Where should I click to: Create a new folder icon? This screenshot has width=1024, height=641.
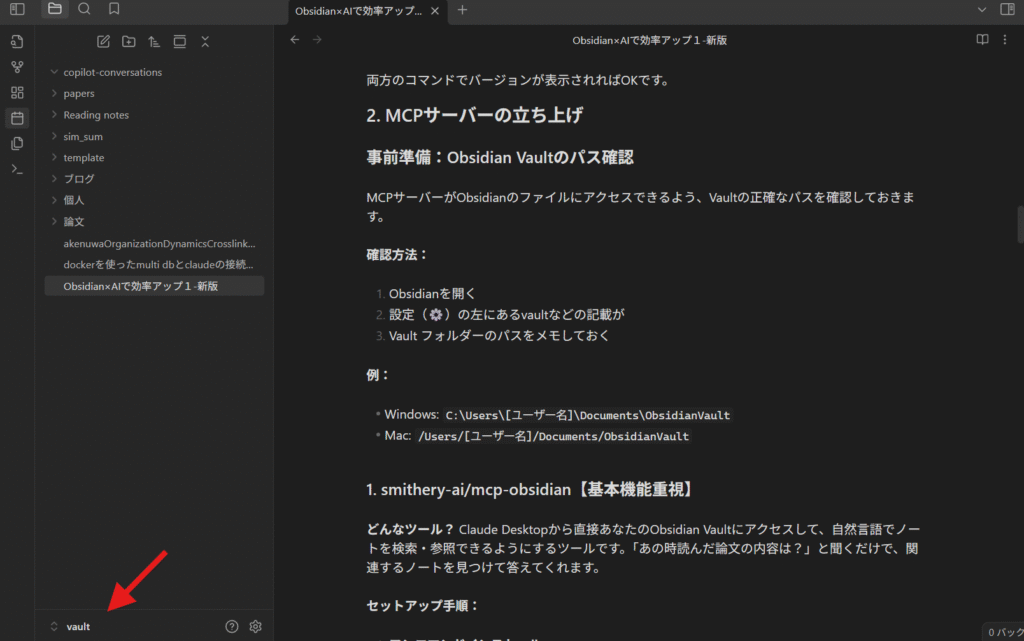tap(129, 42)
